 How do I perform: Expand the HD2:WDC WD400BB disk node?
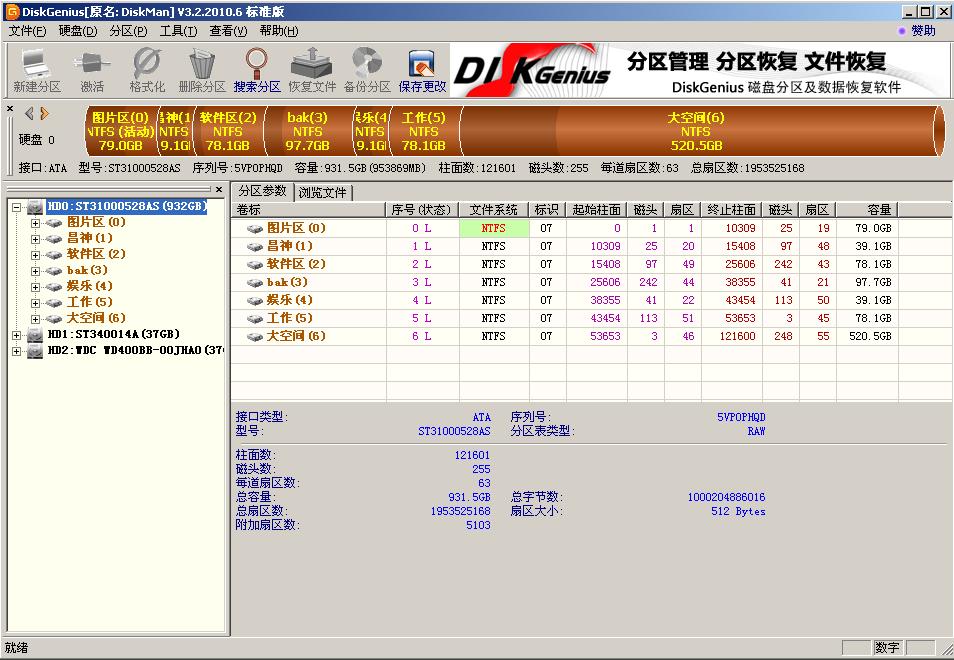16,351
